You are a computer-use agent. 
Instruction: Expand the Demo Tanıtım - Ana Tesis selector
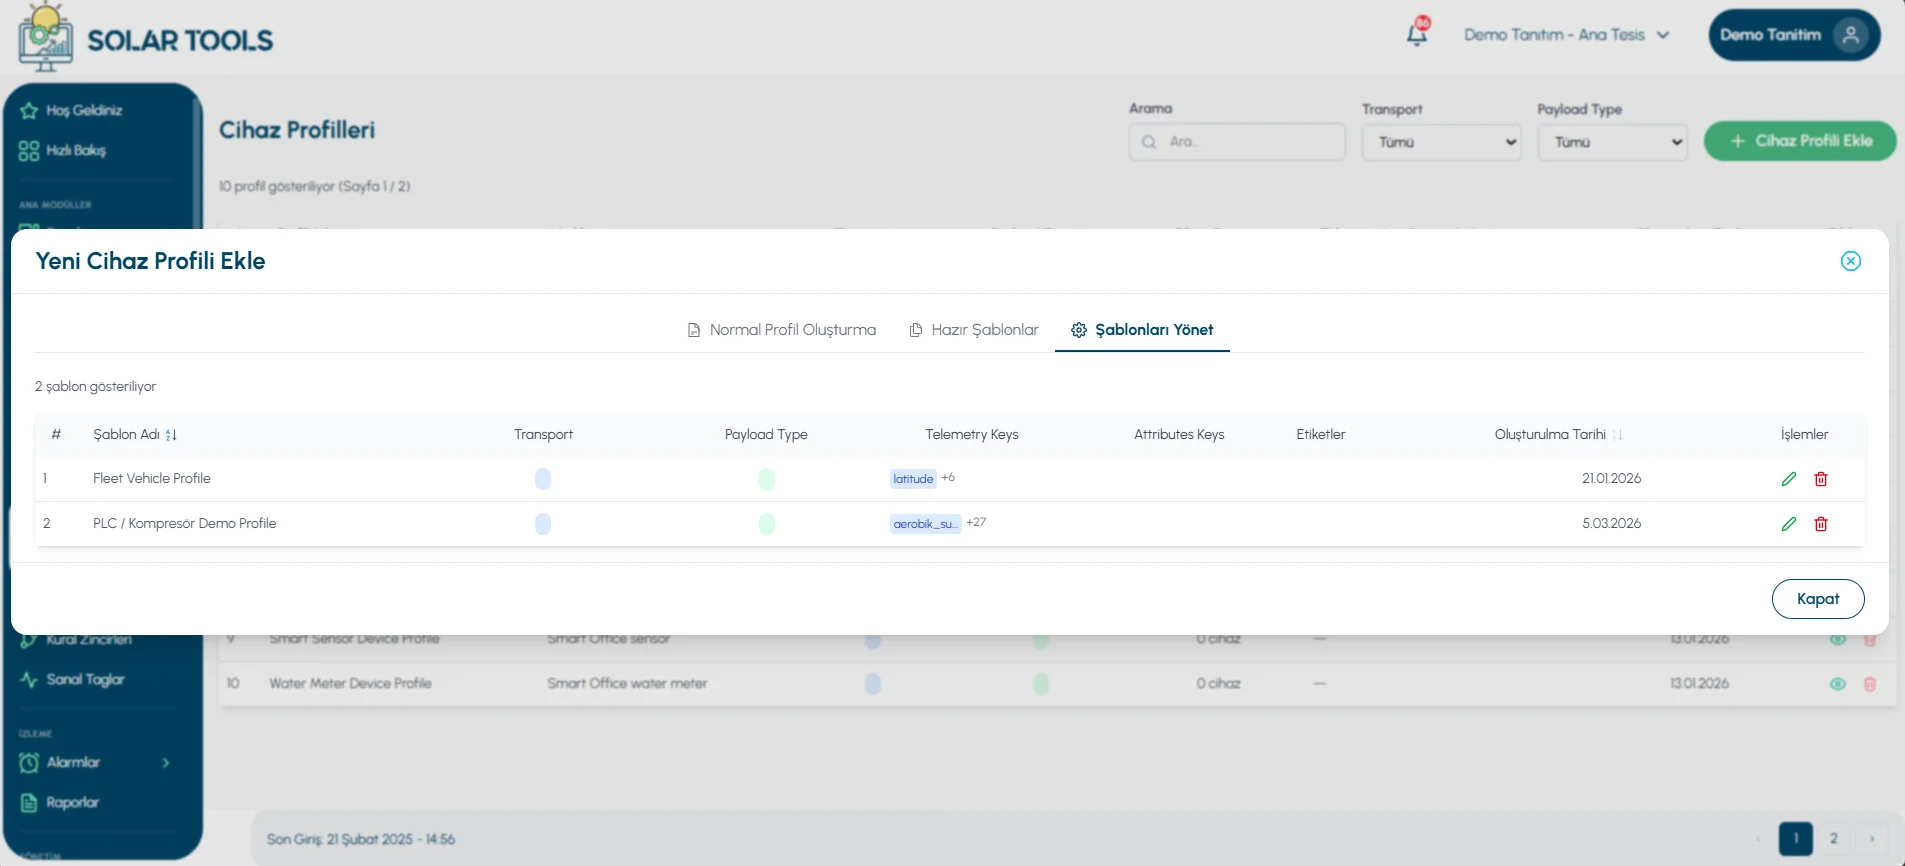click(x=1567, y=35)
